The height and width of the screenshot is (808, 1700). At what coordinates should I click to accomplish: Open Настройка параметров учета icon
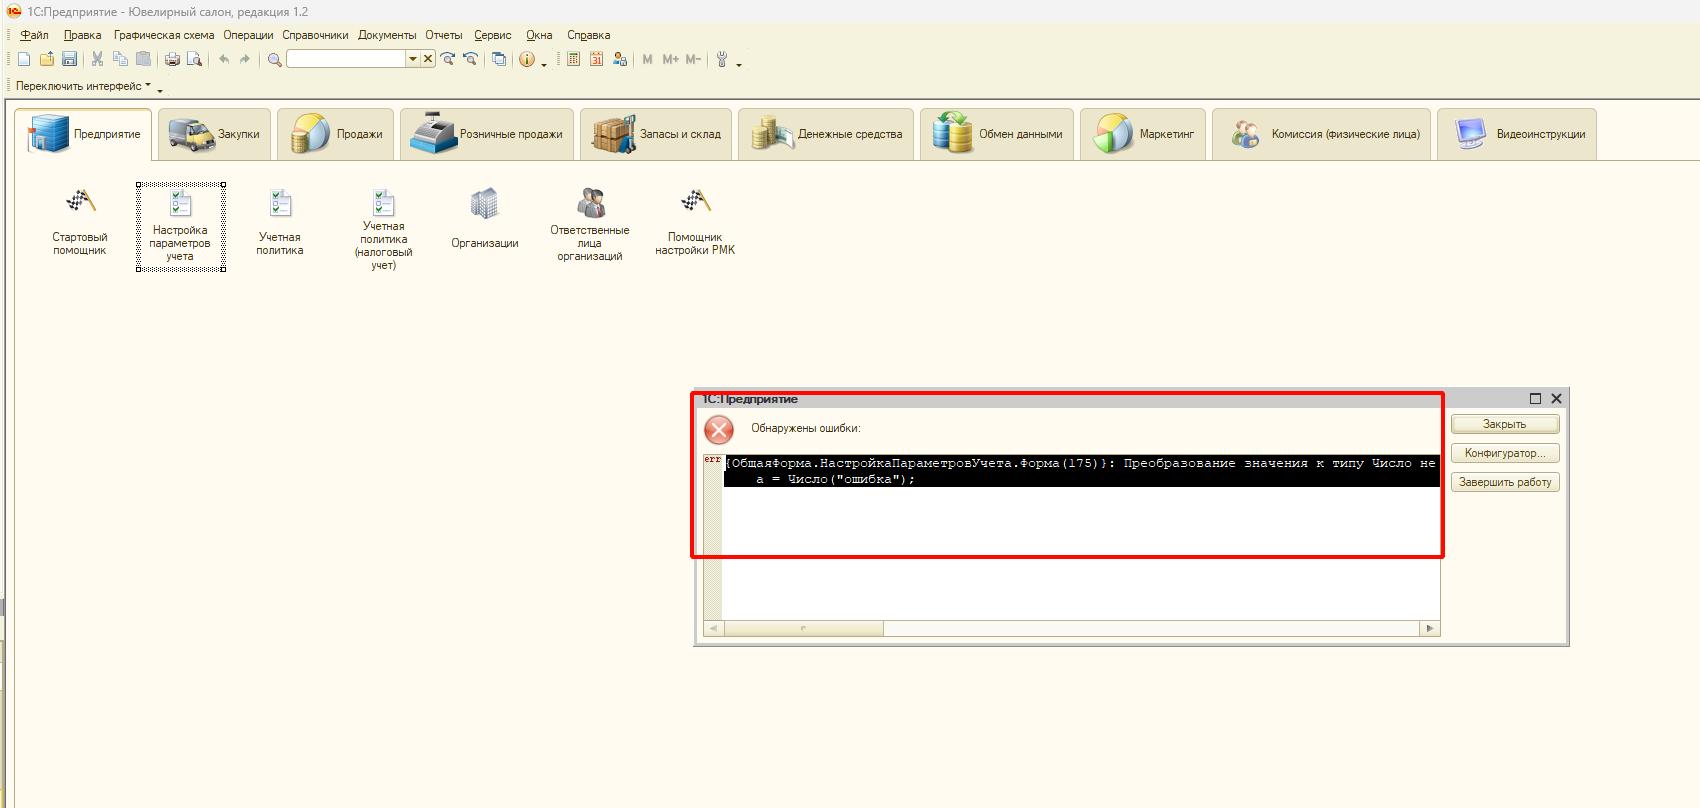[x=180, y=227]
